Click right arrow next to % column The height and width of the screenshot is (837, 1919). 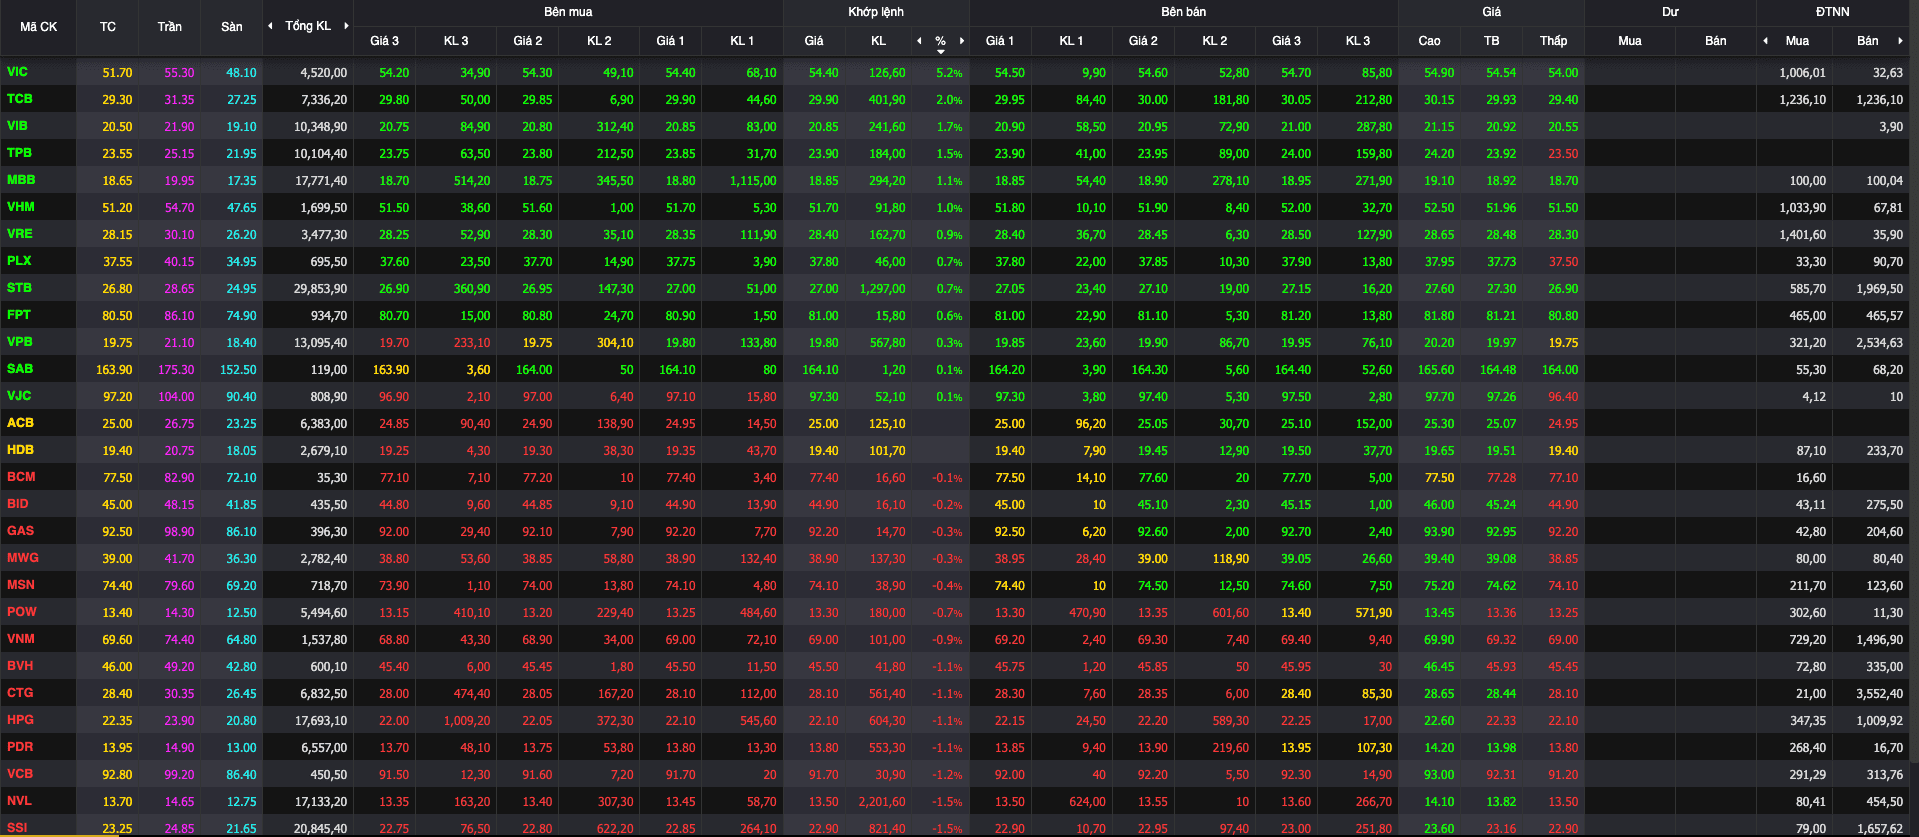coord(962,41)
